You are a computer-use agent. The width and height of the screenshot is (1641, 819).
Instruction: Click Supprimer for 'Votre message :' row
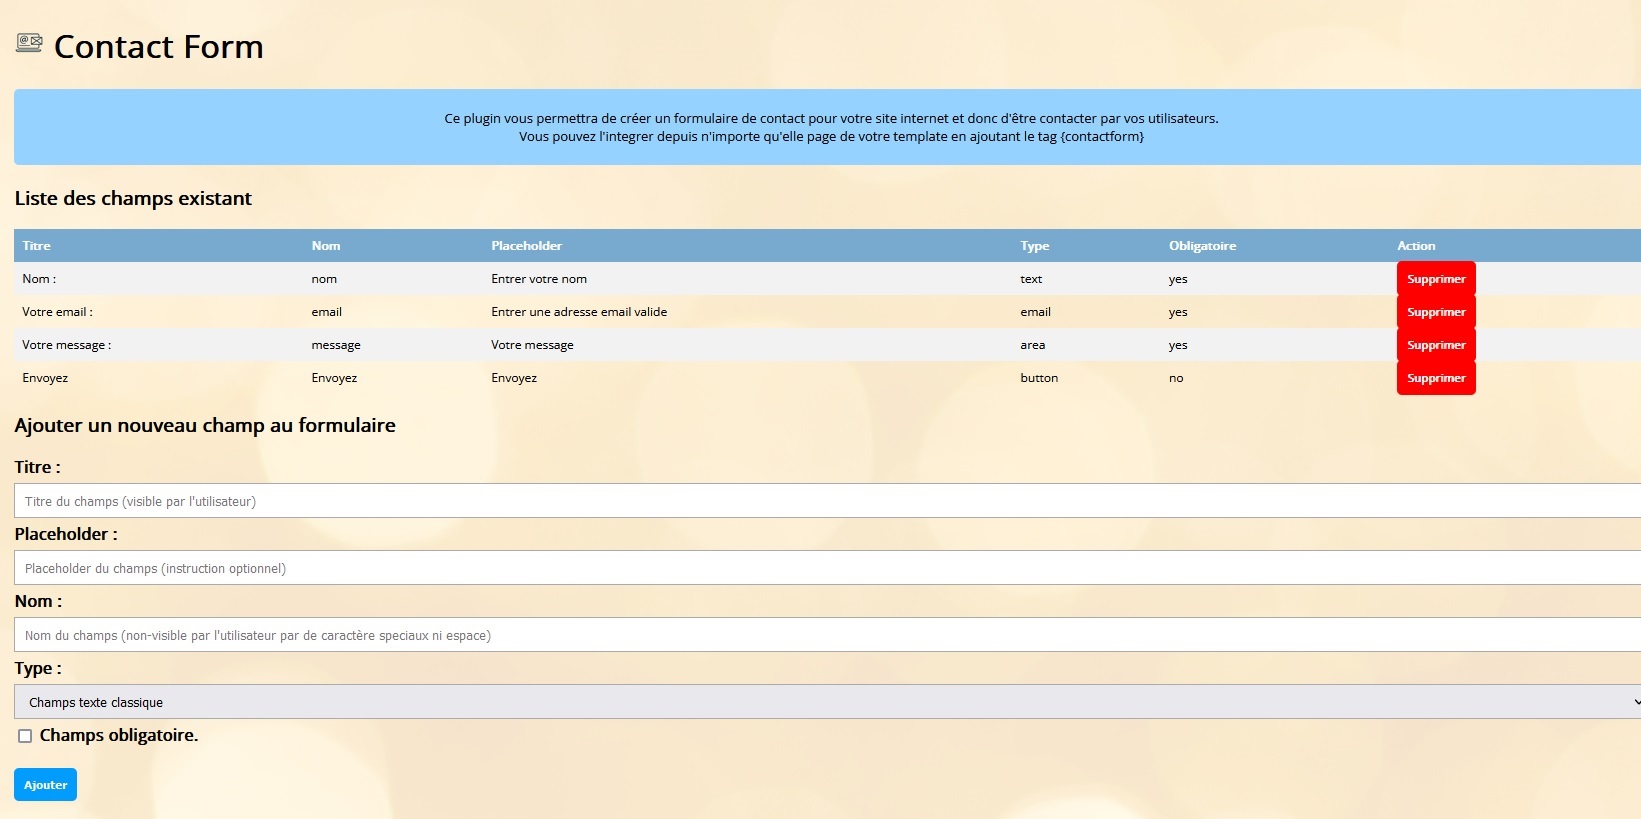click(x=1436, y=345)
